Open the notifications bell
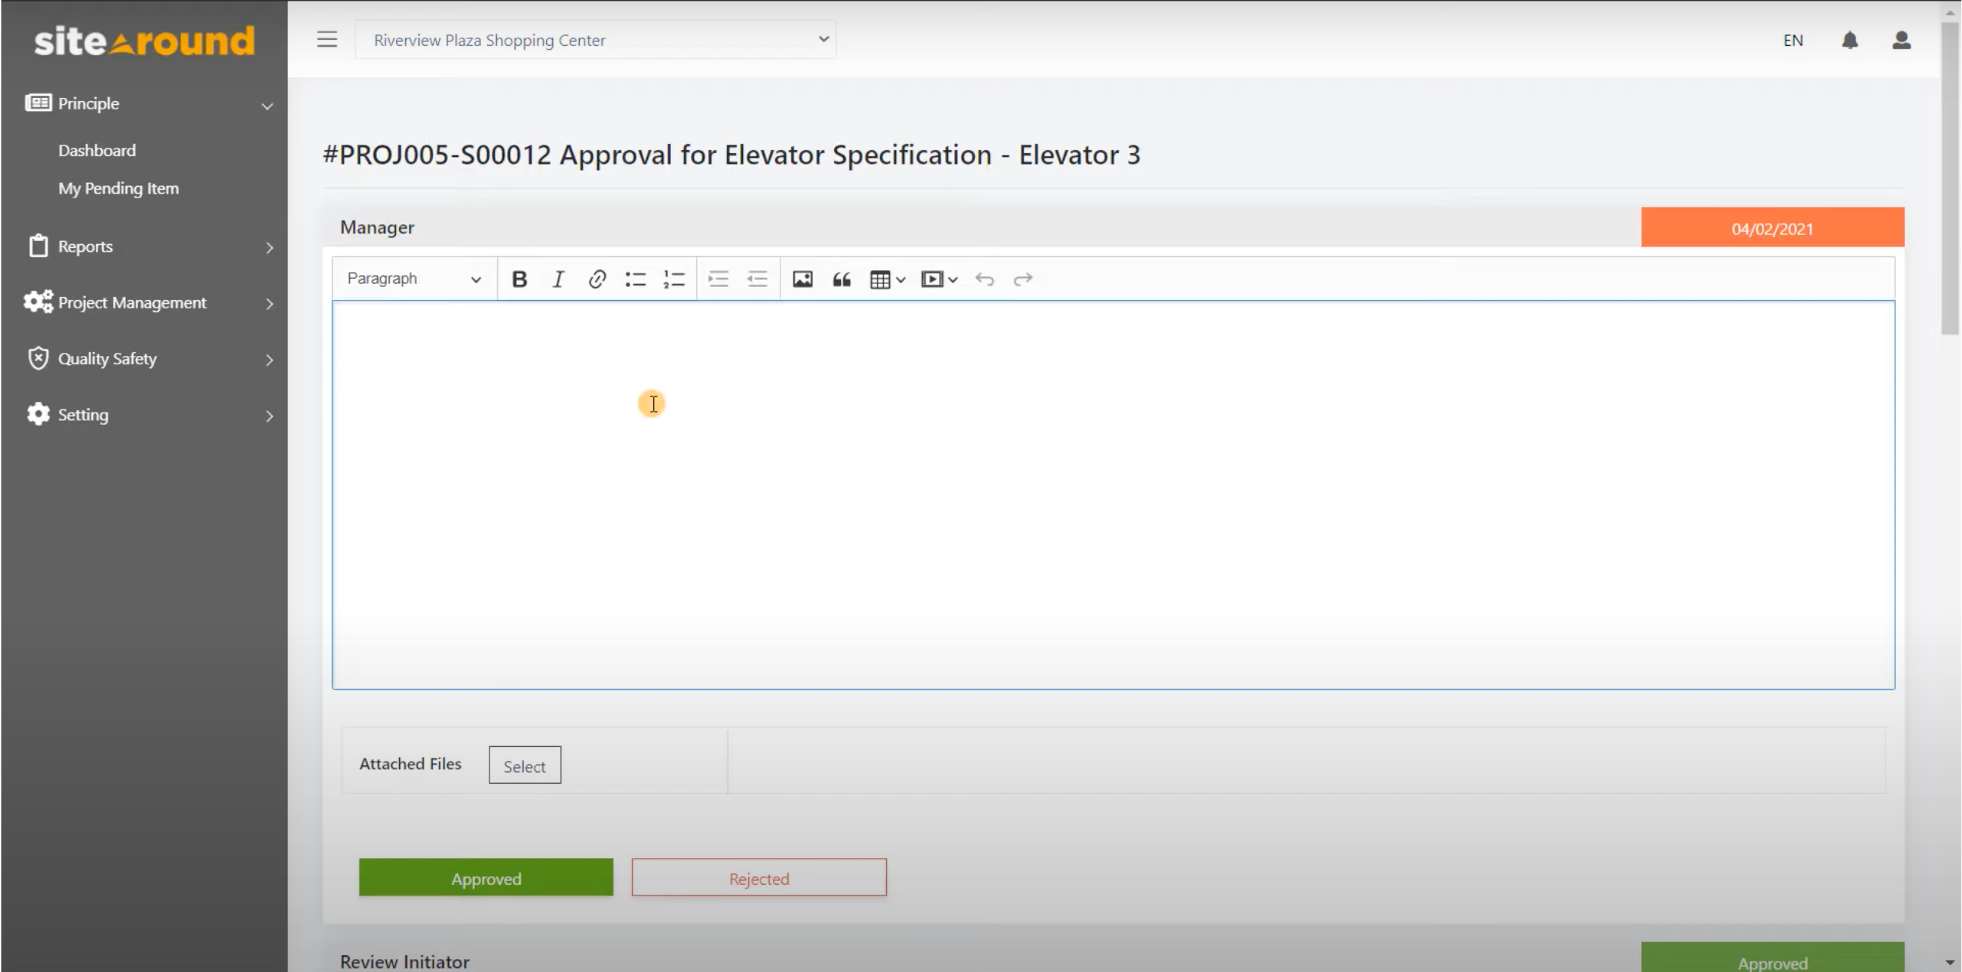Screen dimensions: 1962x972 point(1850,40)
